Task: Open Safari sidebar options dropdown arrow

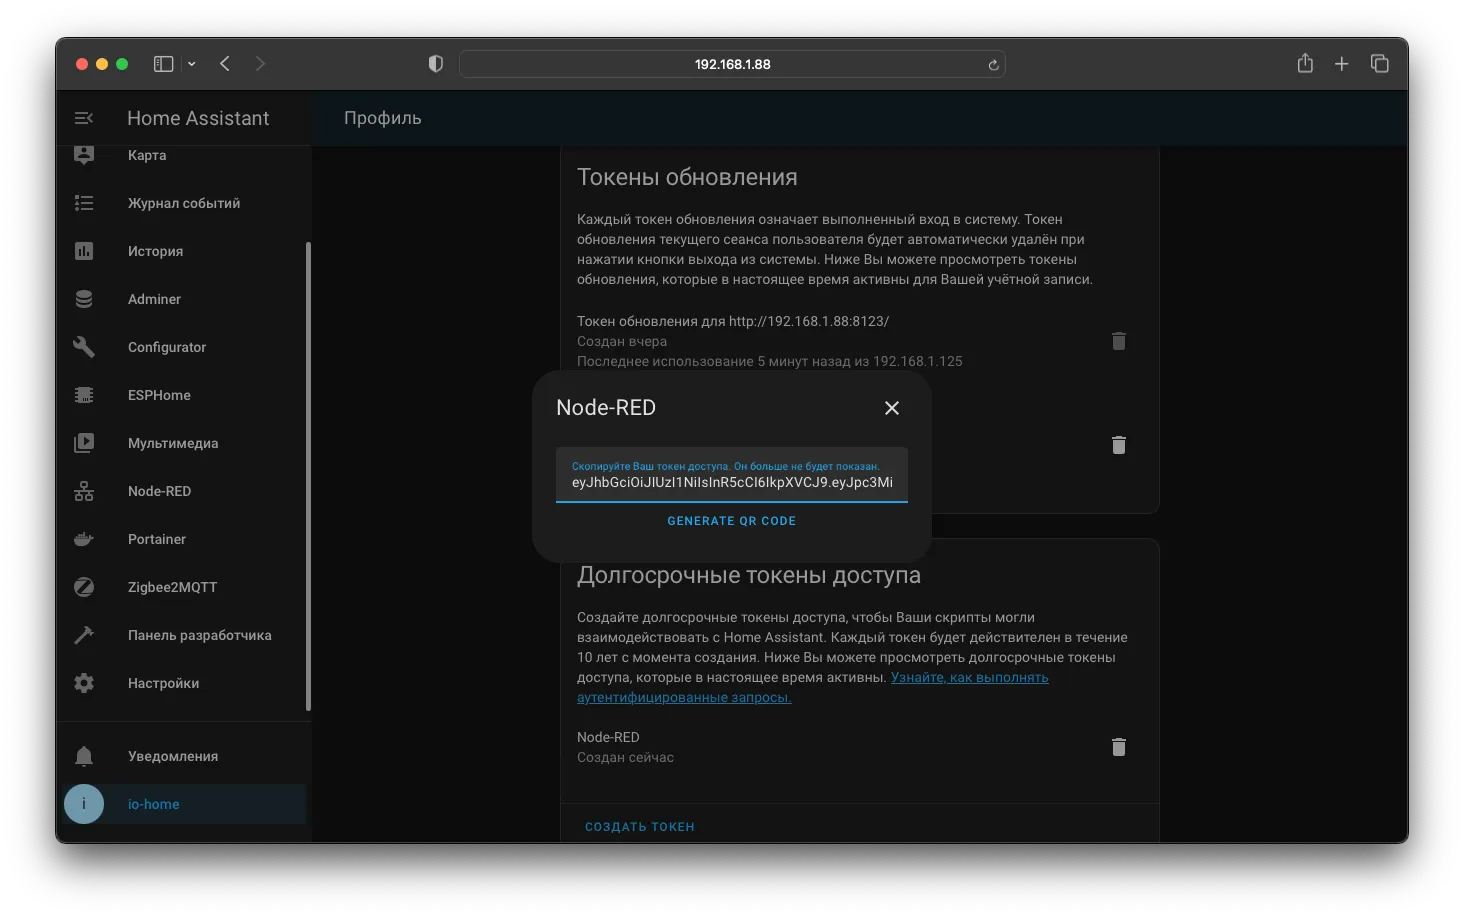Action: click(x=192, y=64)
